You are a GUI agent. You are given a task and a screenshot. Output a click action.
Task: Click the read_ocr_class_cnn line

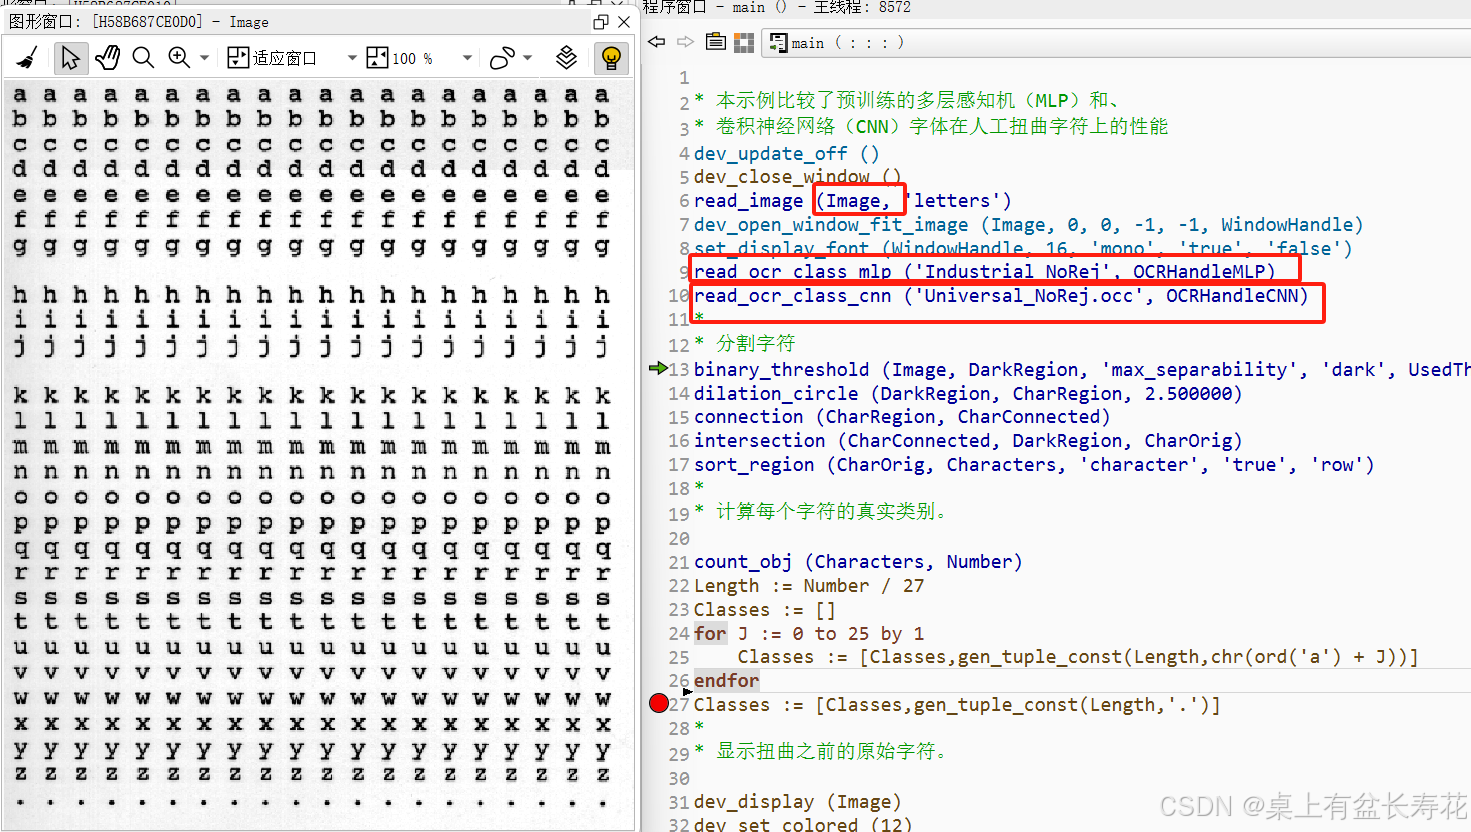(x=1001, y=296)
